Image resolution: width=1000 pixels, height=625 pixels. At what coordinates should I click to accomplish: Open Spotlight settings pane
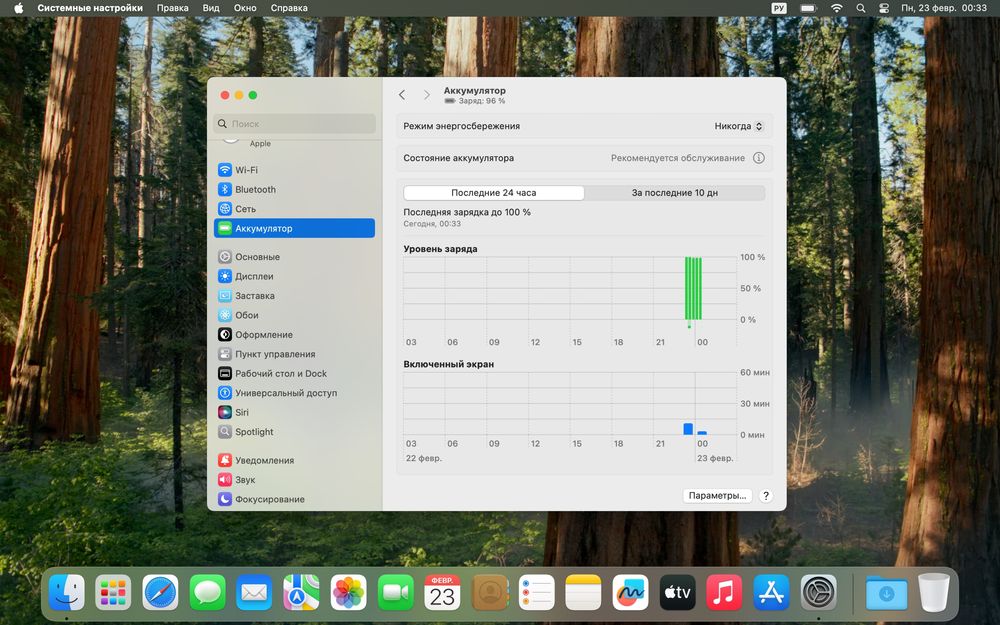click(294, 432)
